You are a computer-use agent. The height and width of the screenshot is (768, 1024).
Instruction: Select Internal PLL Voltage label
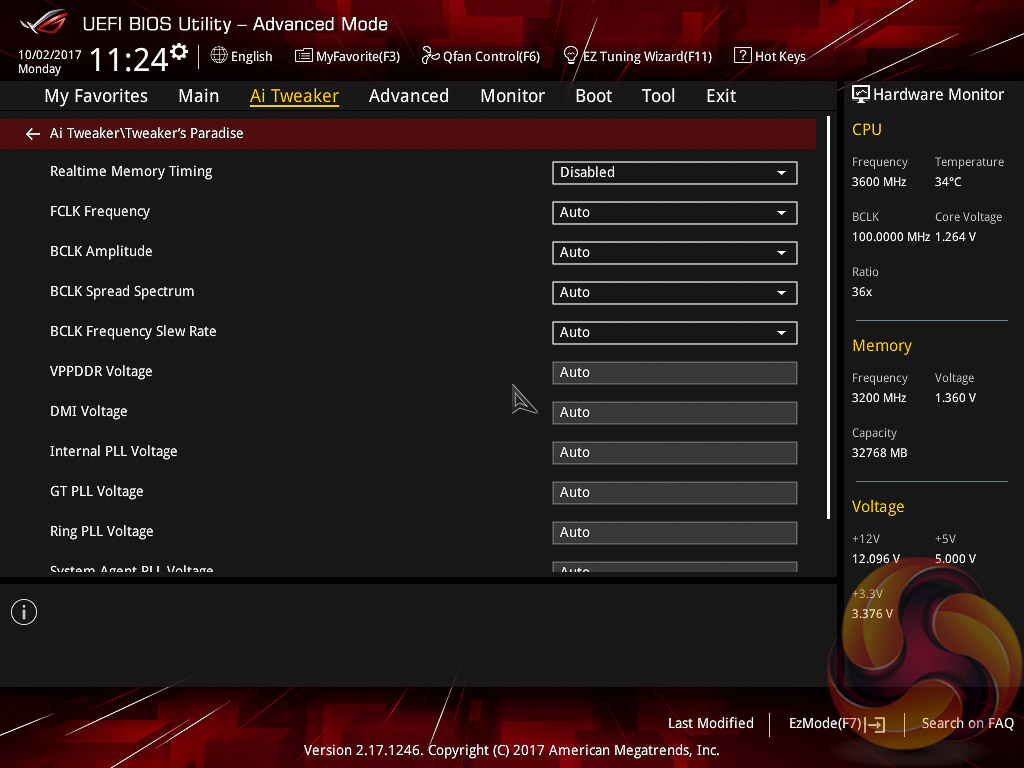click(114, 451)
